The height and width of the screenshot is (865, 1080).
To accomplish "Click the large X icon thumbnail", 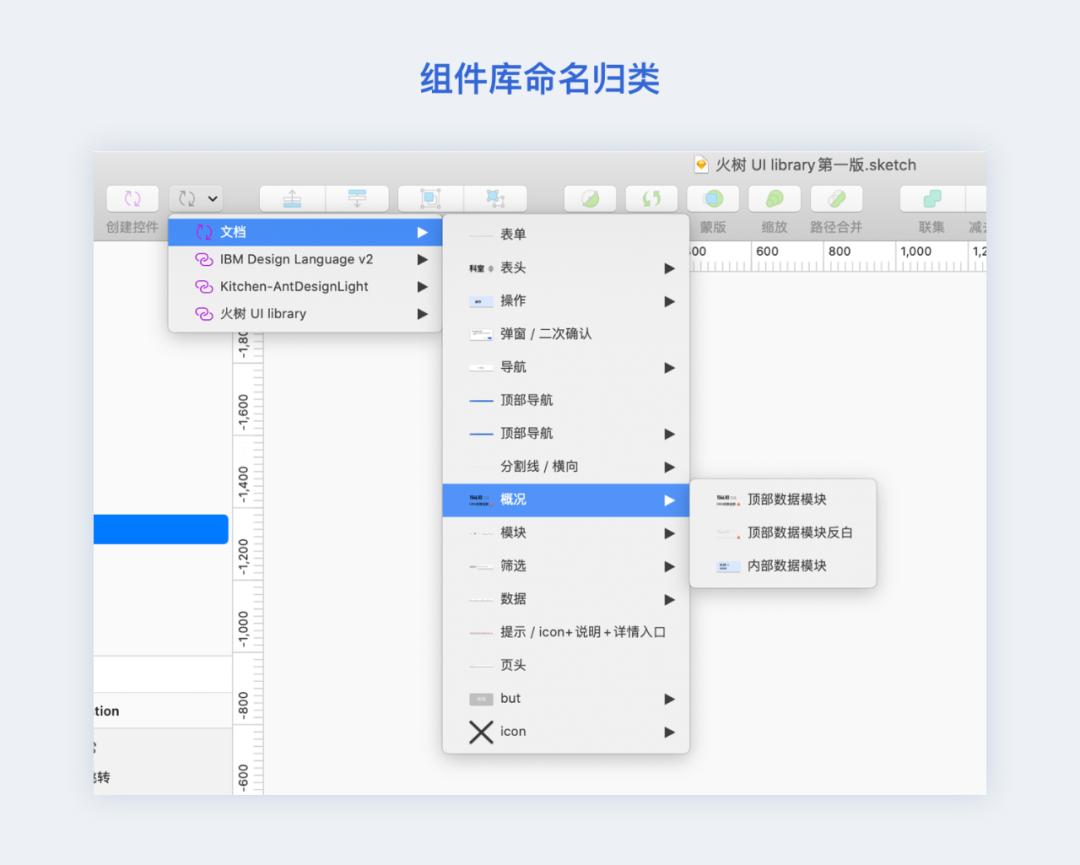I will click(x=481, y=732).
